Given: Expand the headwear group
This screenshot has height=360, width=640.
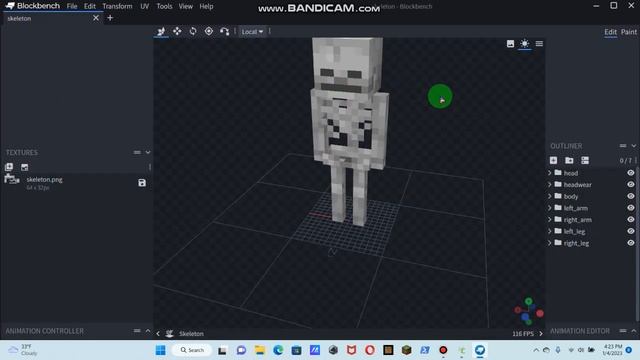Looking at the screenshot, I should pos(550,184).
